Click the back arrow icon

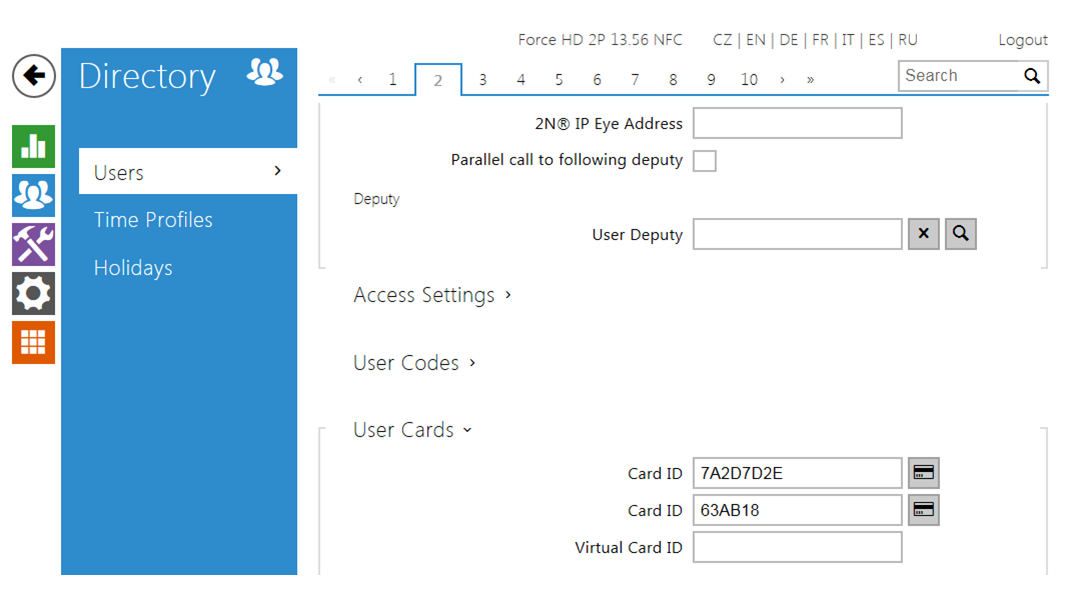coord(34,76)
